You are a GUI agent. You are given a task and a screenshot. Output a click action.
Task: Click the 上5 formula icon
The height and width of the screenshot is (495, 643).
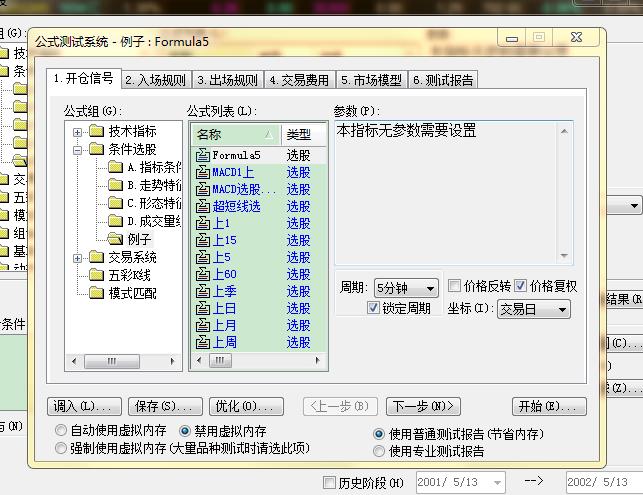tap(203, 257)
